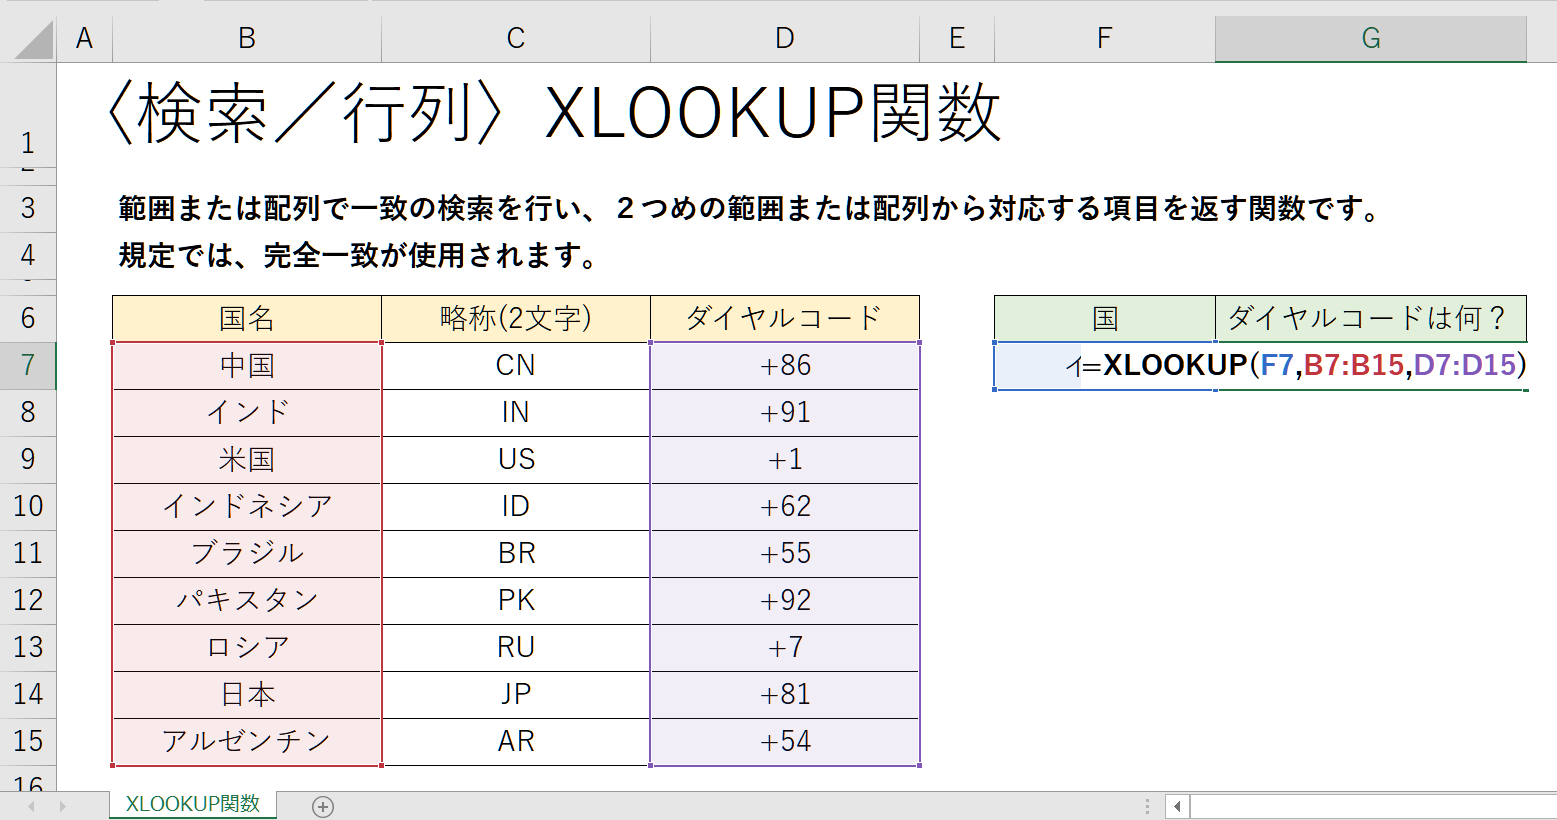Select column G header
The width and height of the screenshot is (1557, 820).
(1370, 39)
